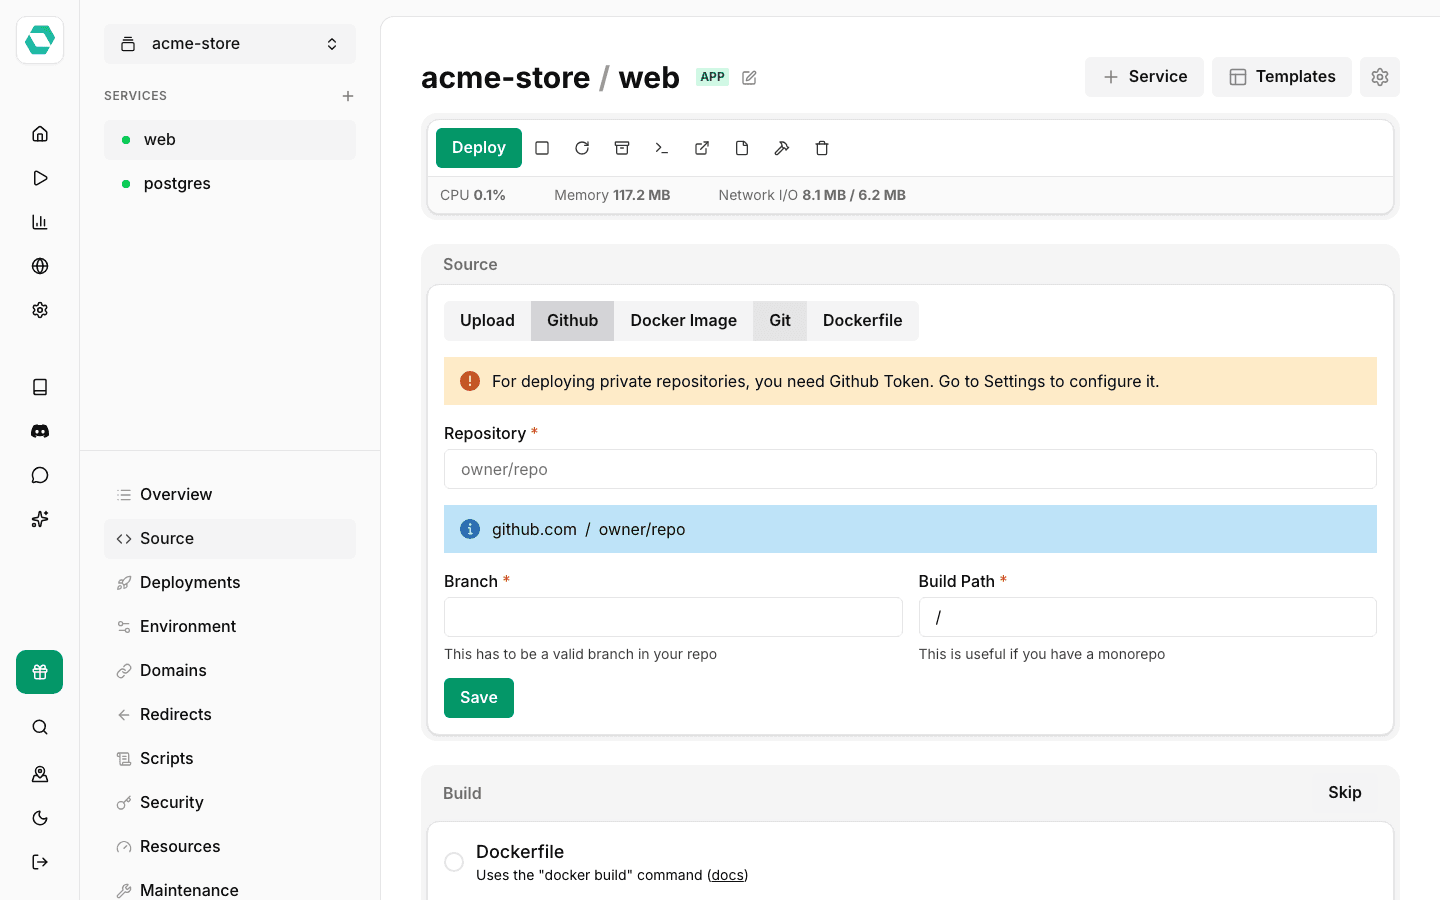Focus the Branch input field
This screenshot has width=1440, height=900.
click(x=673, y=617)
